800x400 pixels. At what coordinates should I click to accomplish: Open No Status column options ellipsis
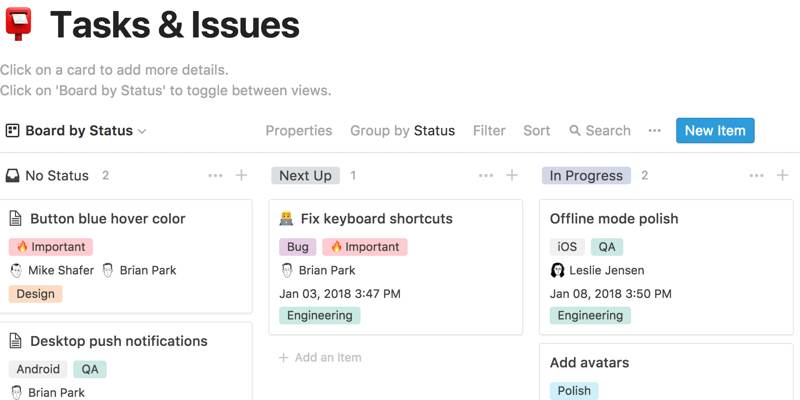[216, 176]
